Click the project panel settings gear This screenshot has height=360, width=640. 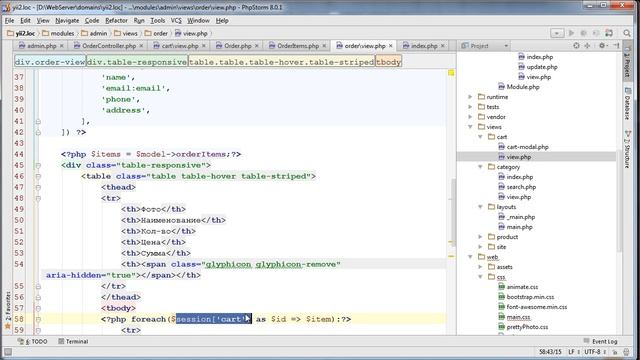(x=602, y=46)
